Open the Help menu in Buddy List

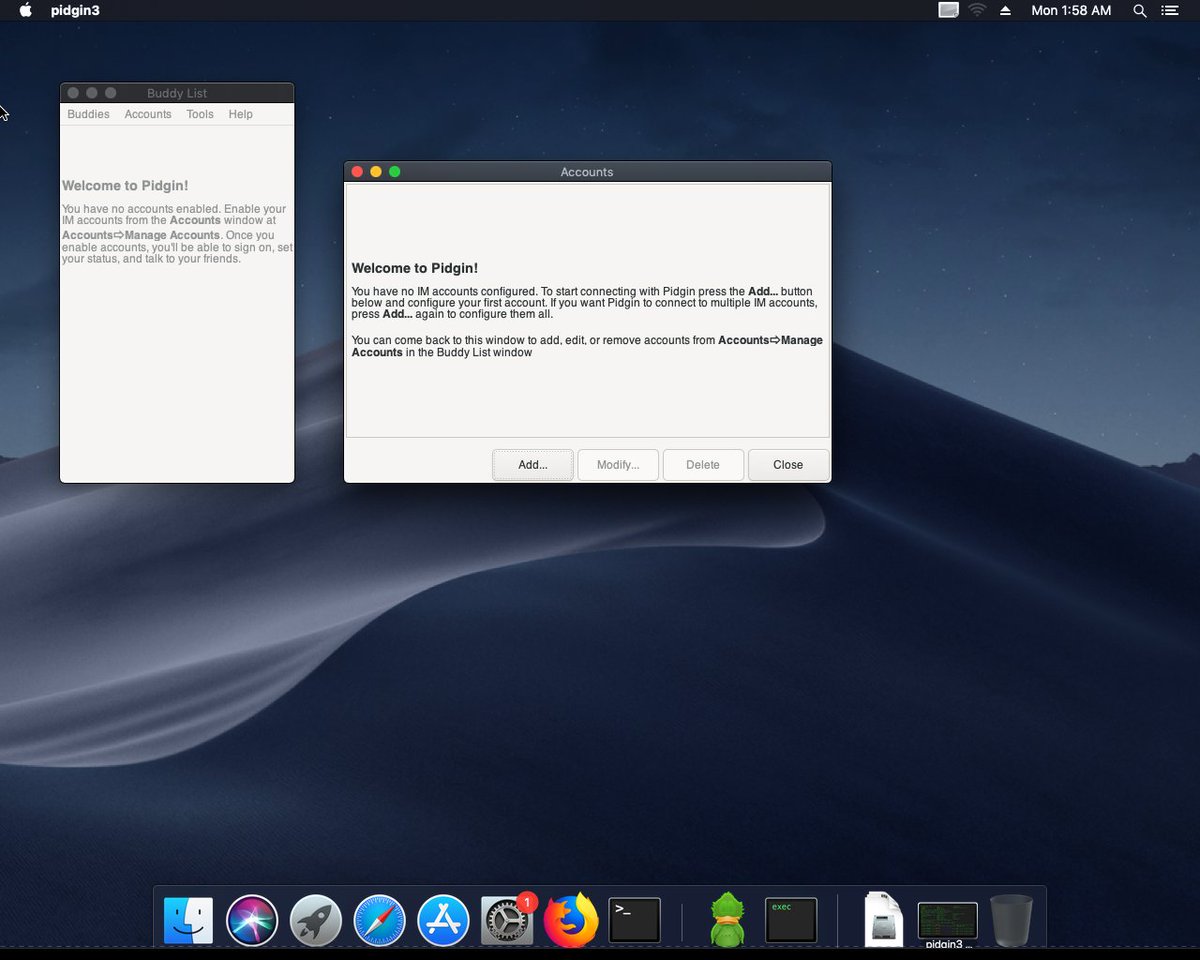(240, 114)
